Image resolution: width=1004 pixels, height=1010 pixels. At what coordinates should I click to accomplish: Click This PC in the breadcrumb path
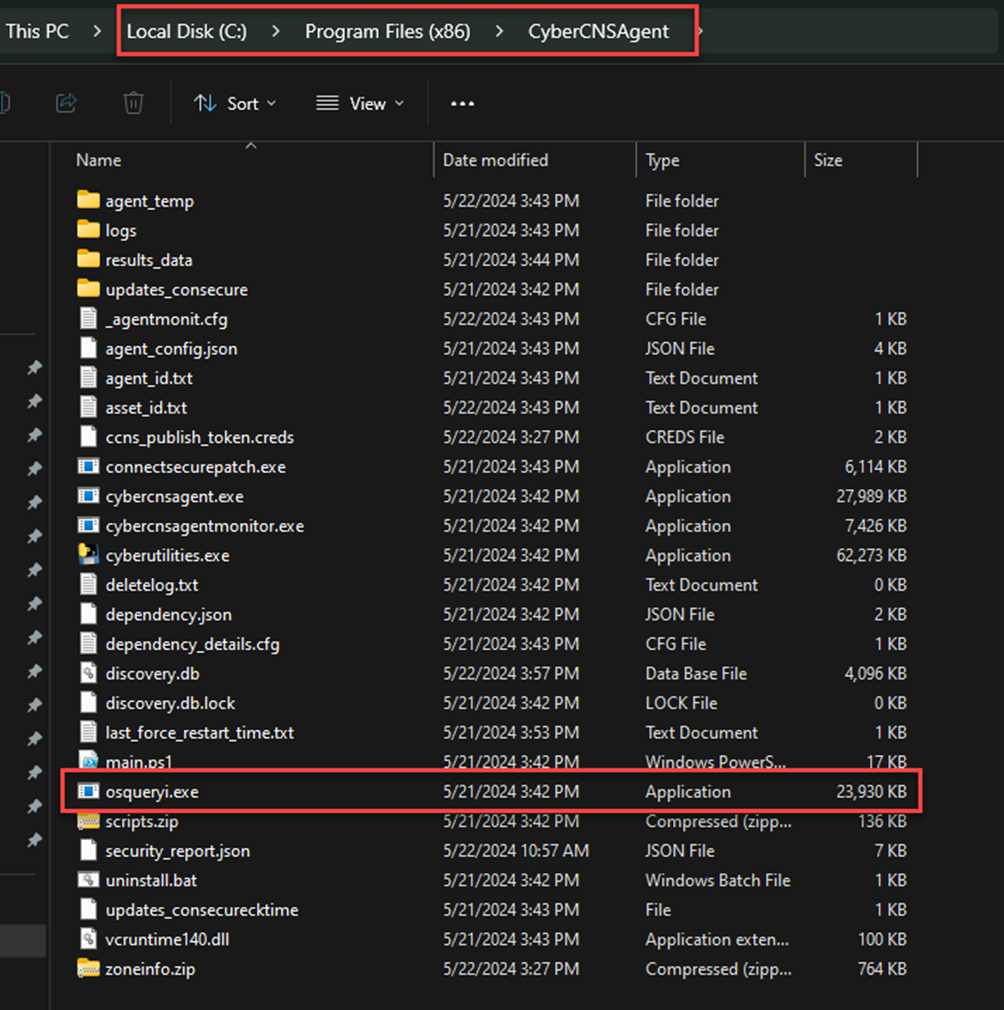(x=37, y=32)
